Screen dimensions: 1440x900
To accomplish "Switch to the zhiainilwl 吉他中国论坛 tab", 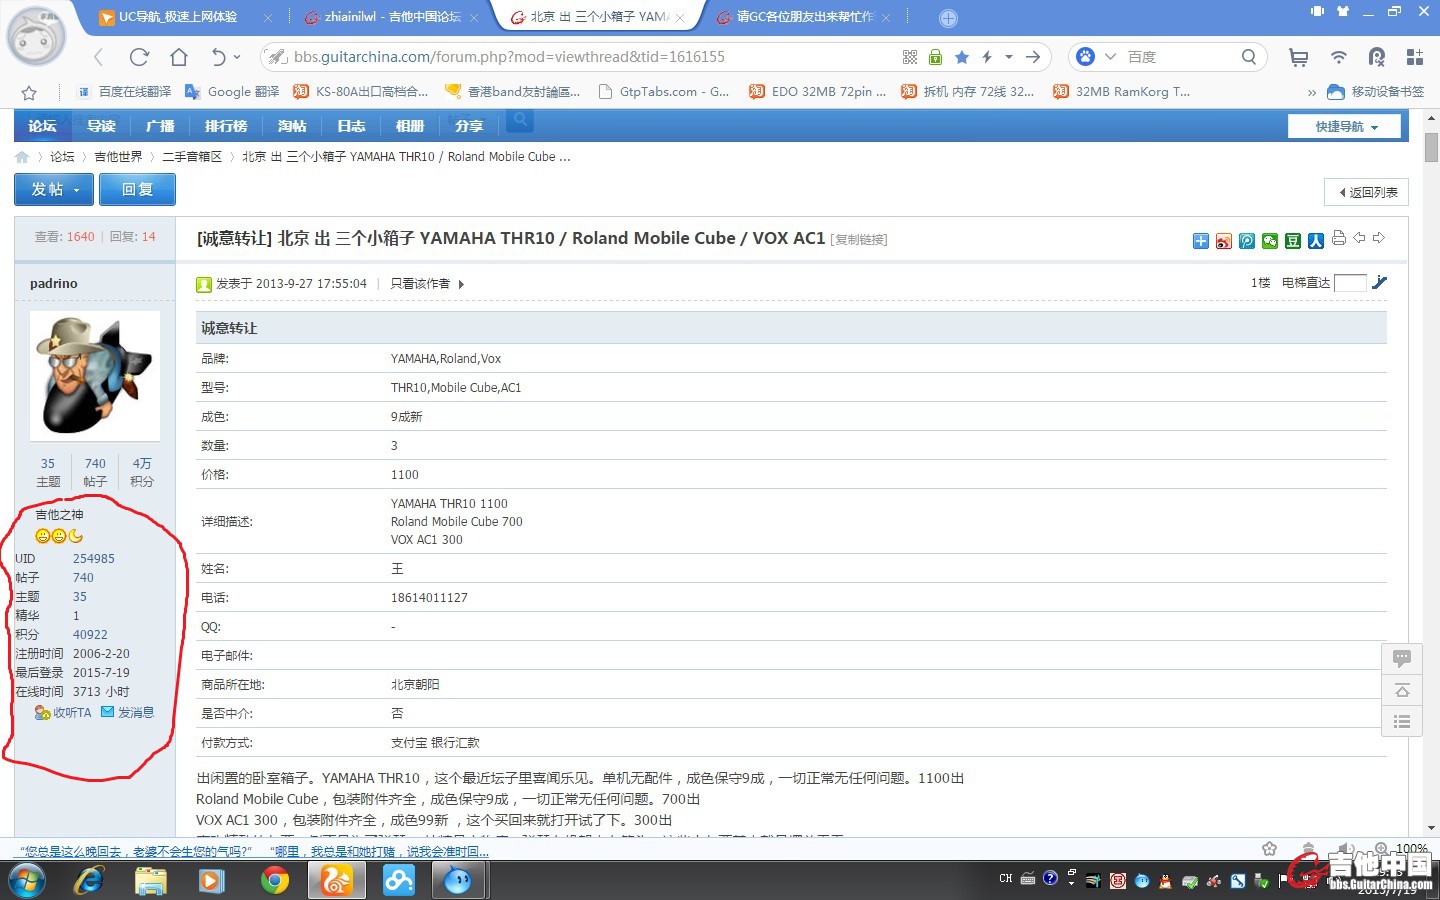I will click(392, 17).
